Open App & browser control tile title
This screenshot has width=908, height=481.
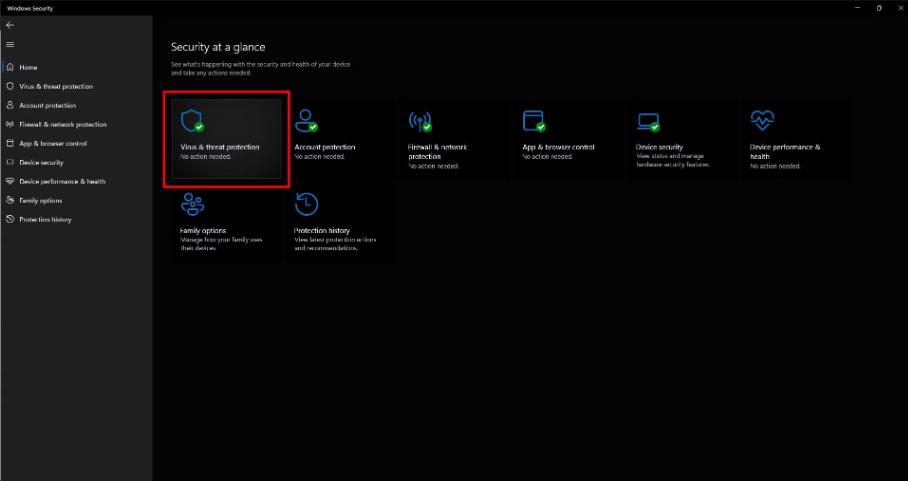(x=558, y=147)
